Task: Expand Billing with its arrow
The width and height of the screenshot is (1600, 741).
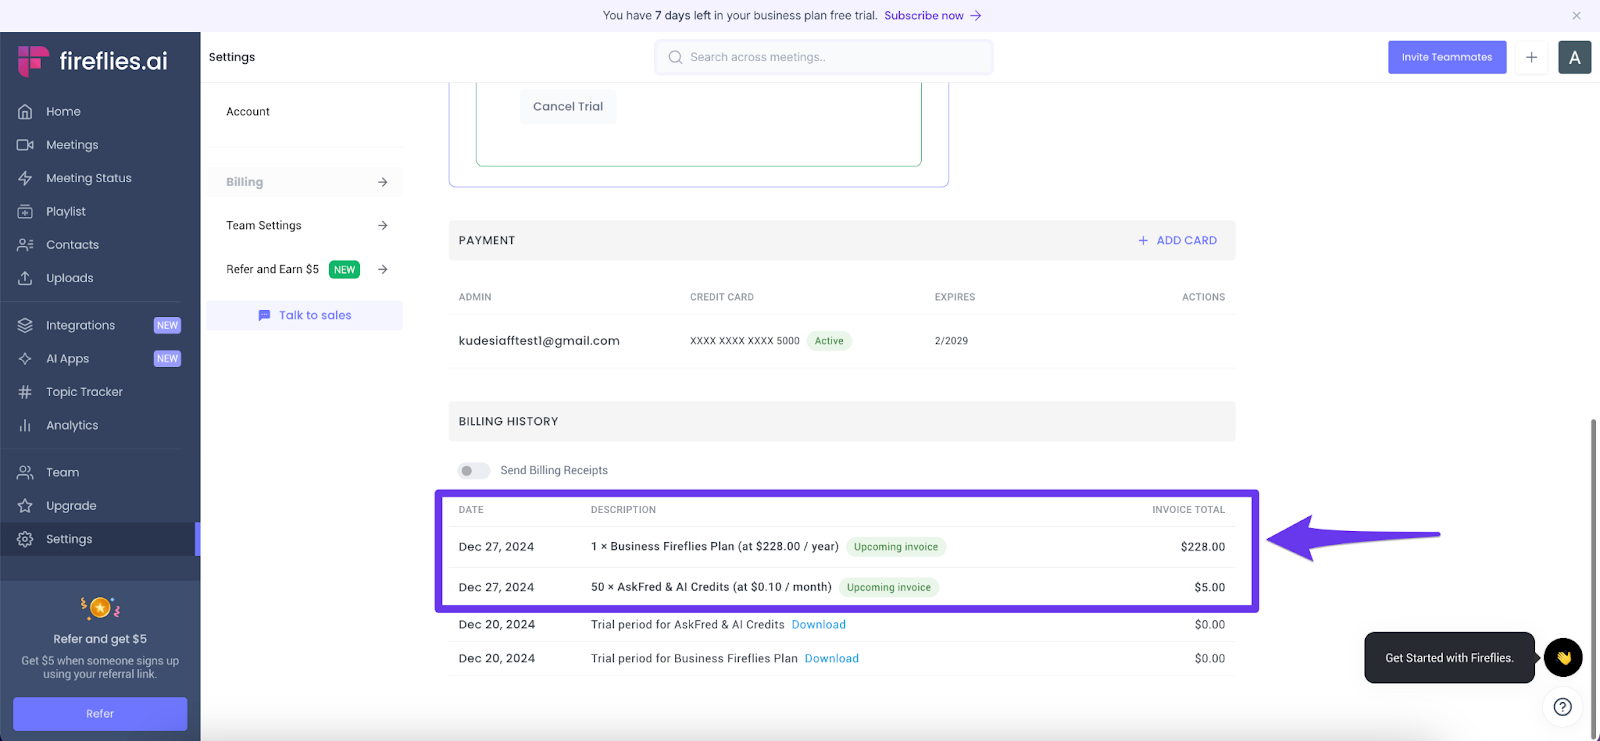Action: [383, 182]
